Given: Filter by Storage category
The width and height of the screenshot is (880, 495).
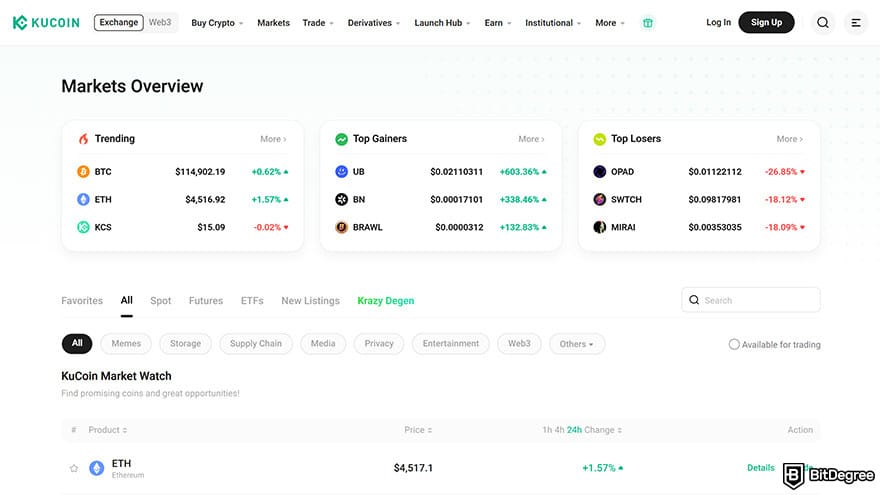Looking at the screenshot, I should (x=185, y=343).
